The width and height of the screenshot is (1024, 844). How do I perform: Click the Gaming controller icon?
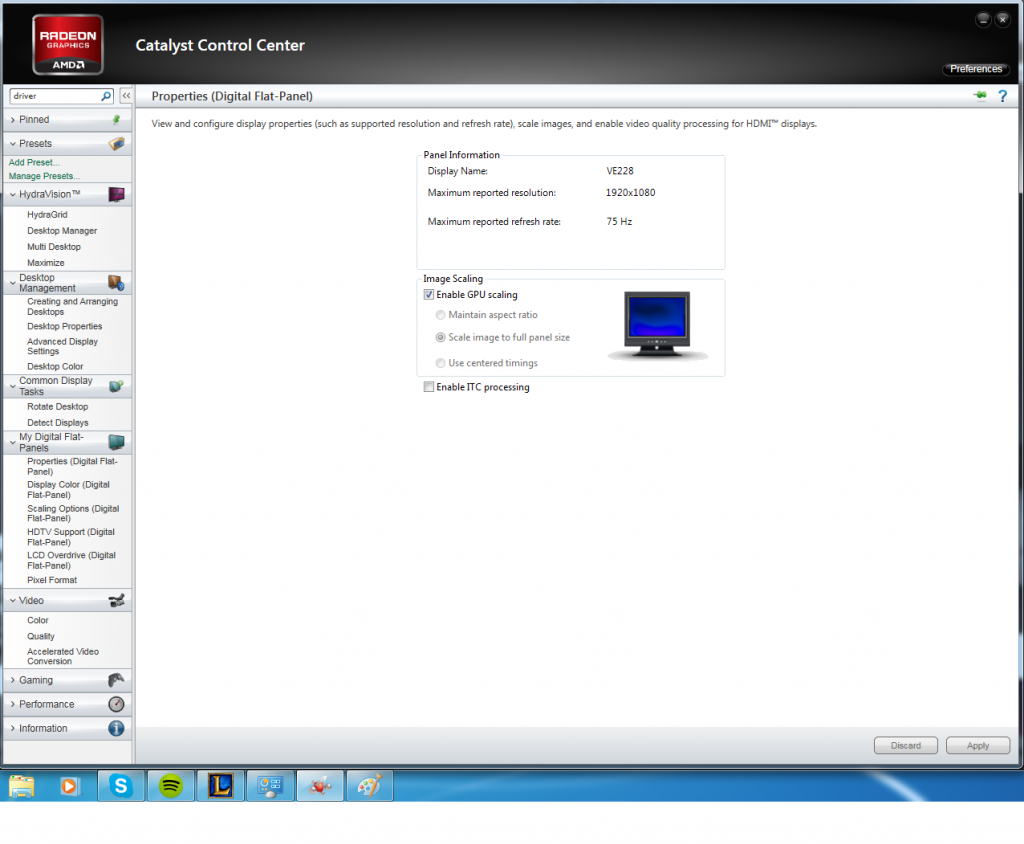coord(116,680)
